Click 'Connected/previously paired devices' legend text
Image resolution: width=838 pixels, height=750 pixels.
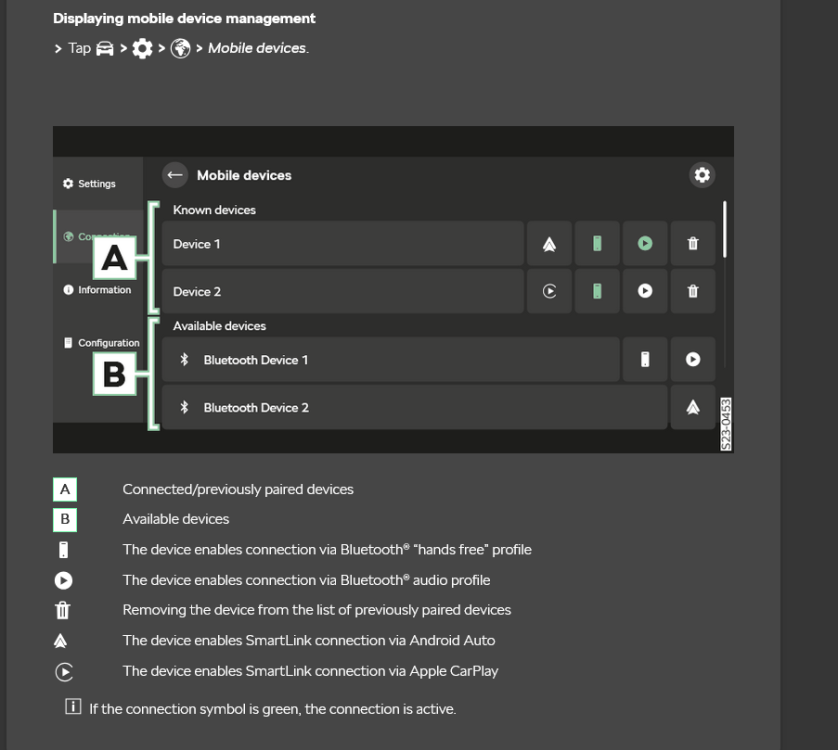coord(238,490)
